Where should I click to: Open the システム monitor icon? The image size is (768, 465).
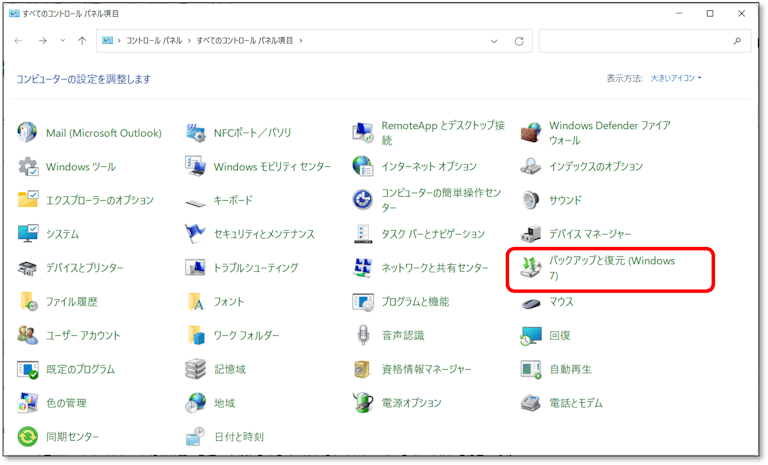click(x=27, y=234)
